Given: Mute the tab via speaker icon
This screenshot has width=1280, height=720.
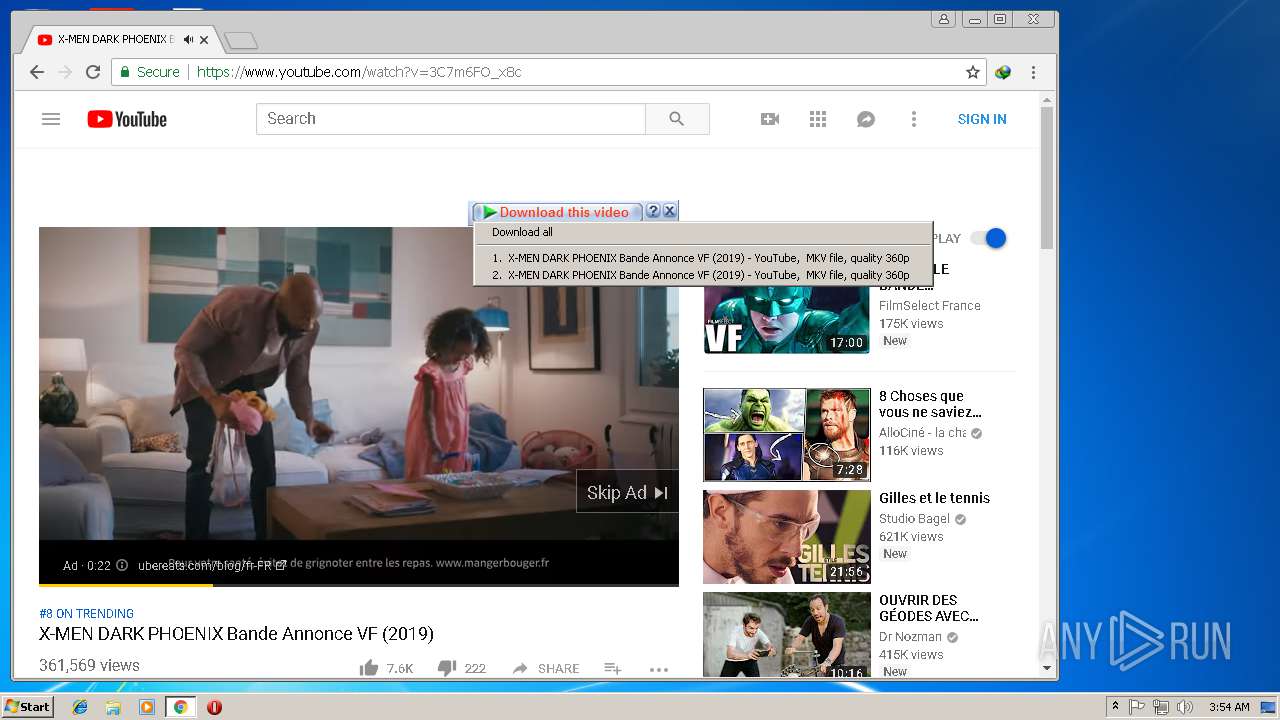Looking at the screenshot, I should (x=188, y=40).
